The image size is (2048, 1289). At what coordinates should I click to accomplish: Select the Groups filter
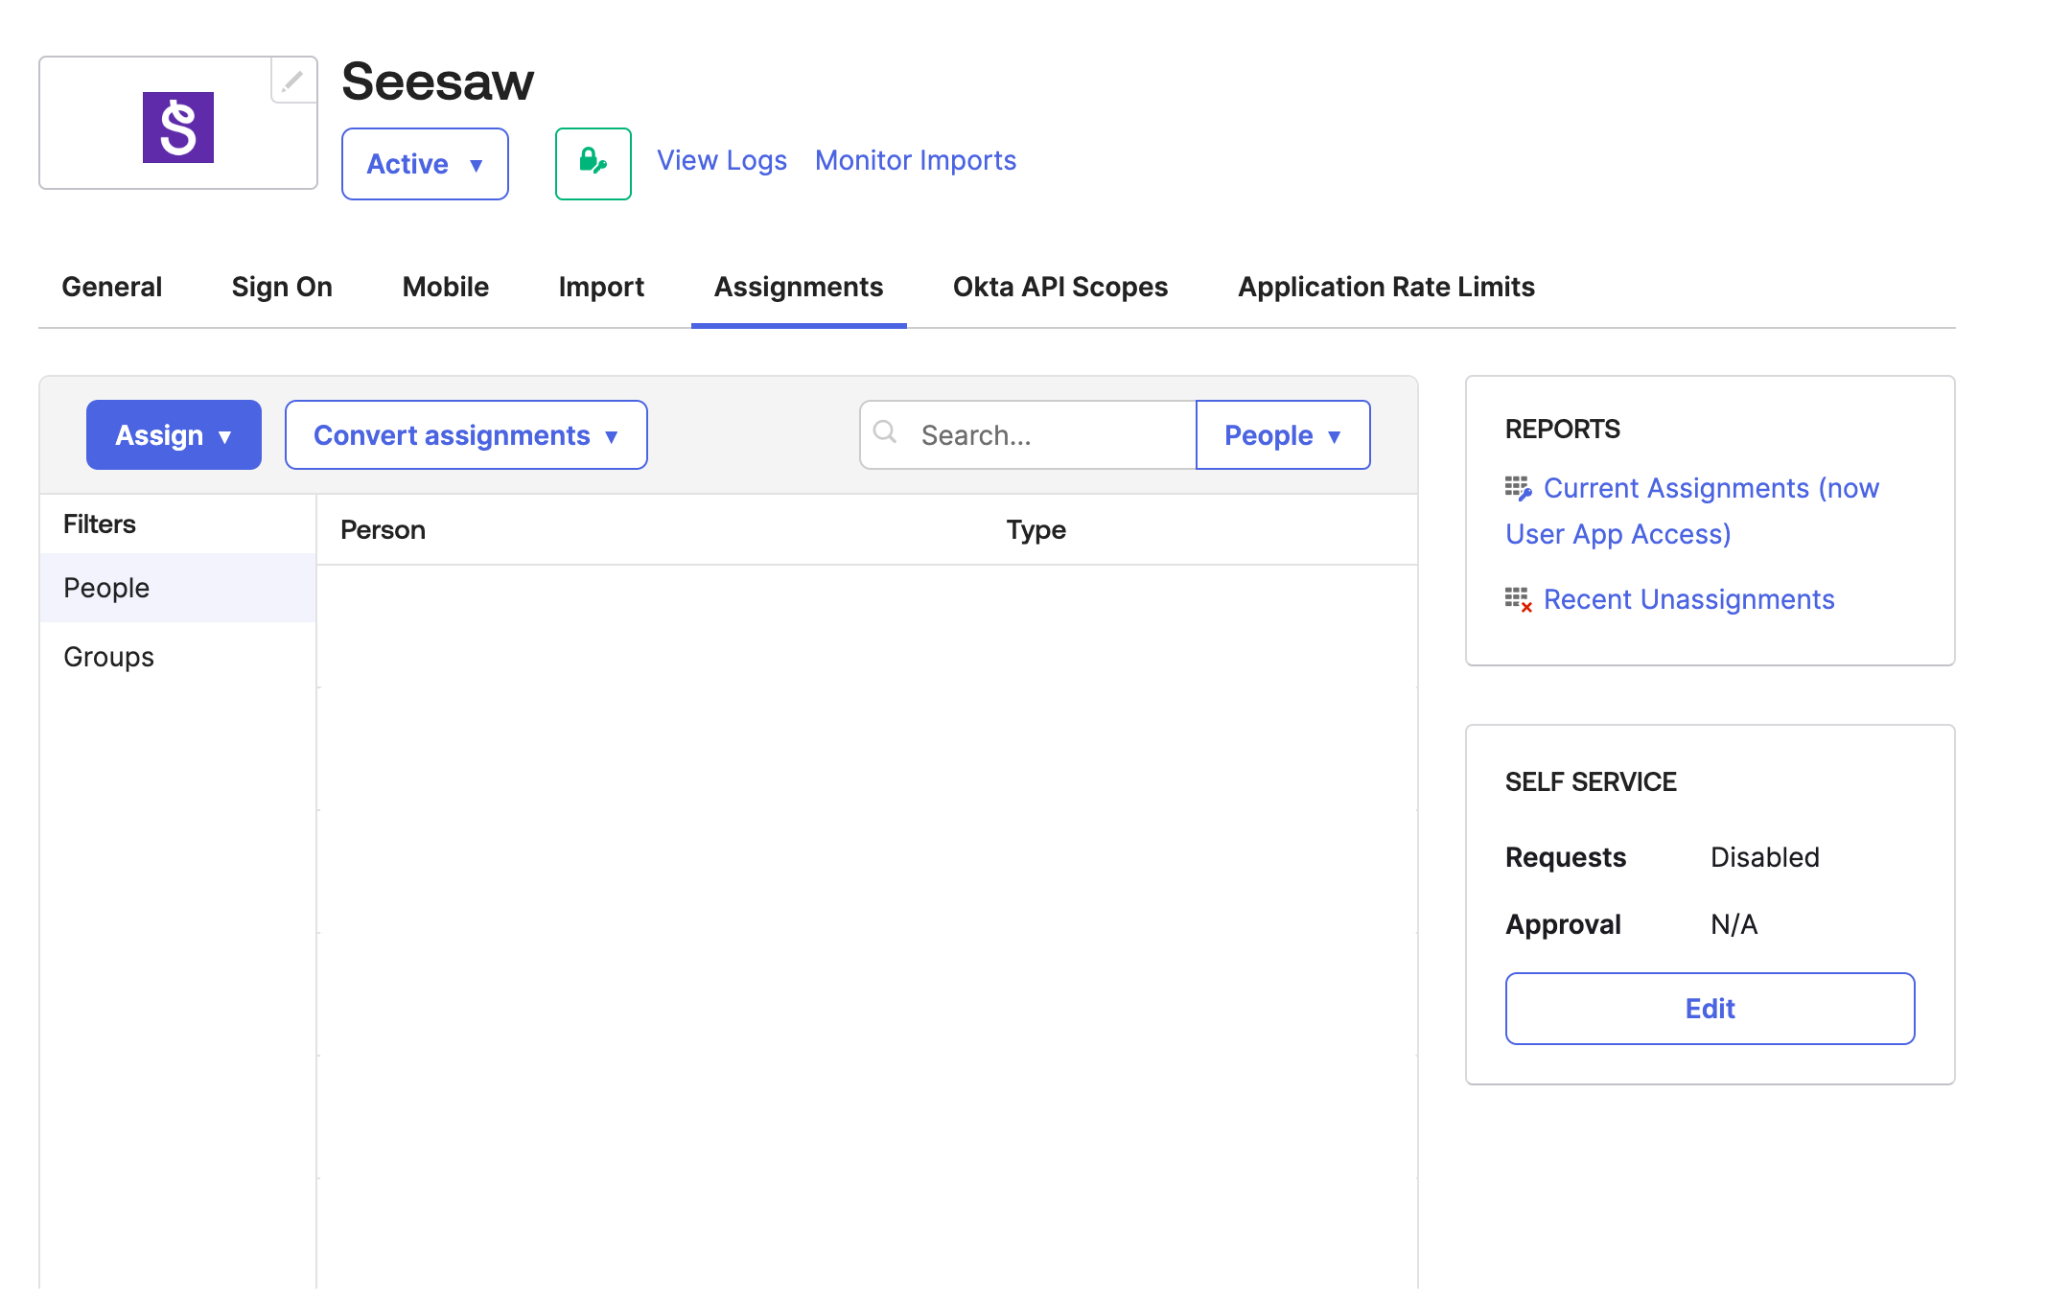[x=109, y=657]
